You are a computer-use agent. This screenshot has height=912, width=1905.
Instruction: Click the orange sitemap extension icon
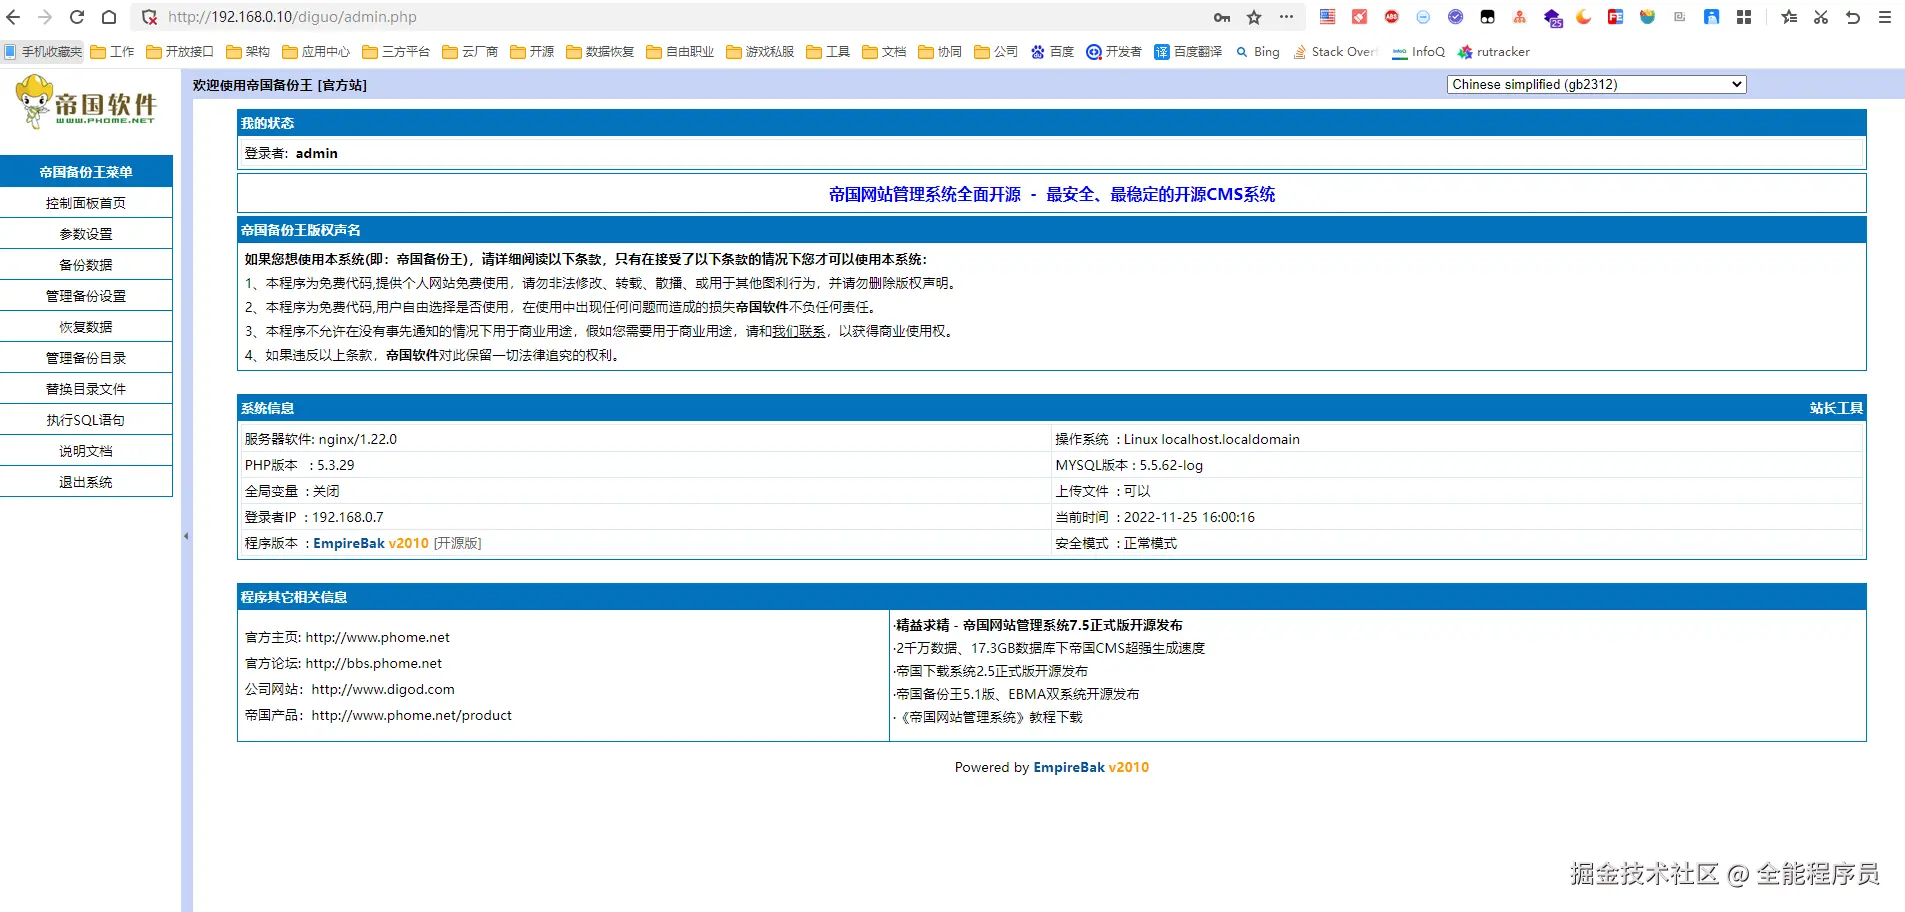1520,17
